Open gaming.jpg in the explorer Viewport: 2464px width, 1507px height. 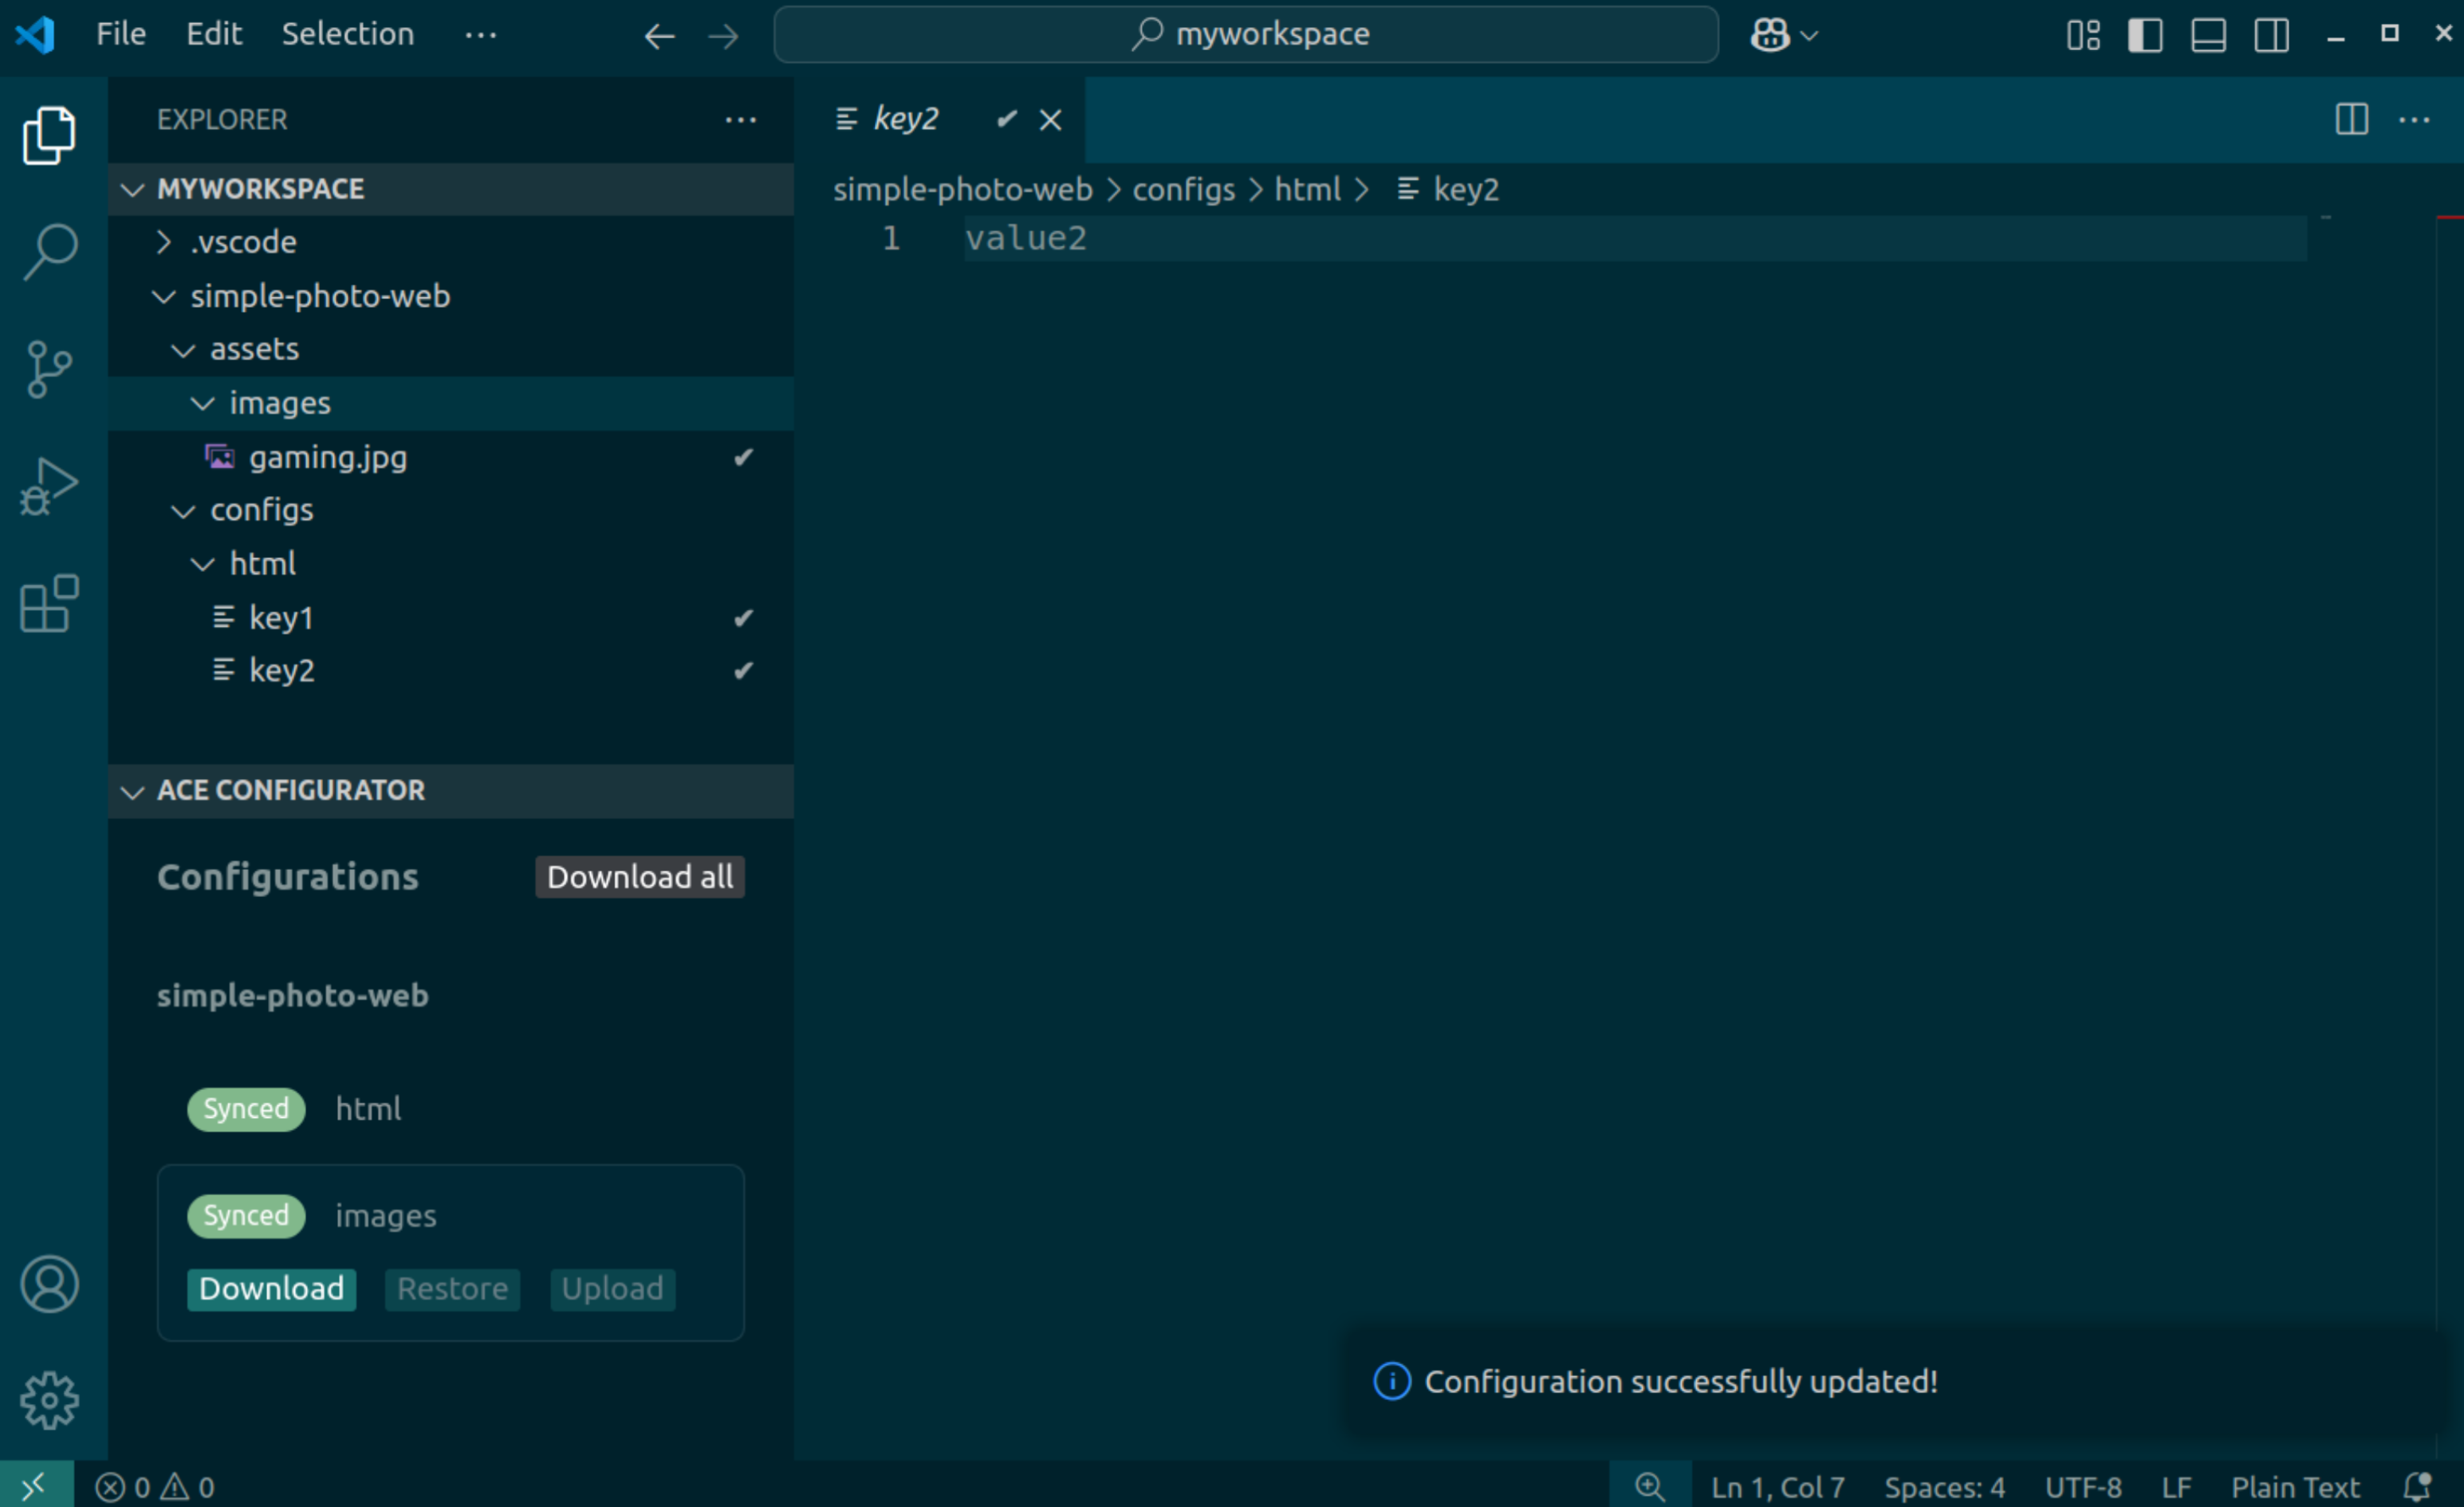click(450, 457)
